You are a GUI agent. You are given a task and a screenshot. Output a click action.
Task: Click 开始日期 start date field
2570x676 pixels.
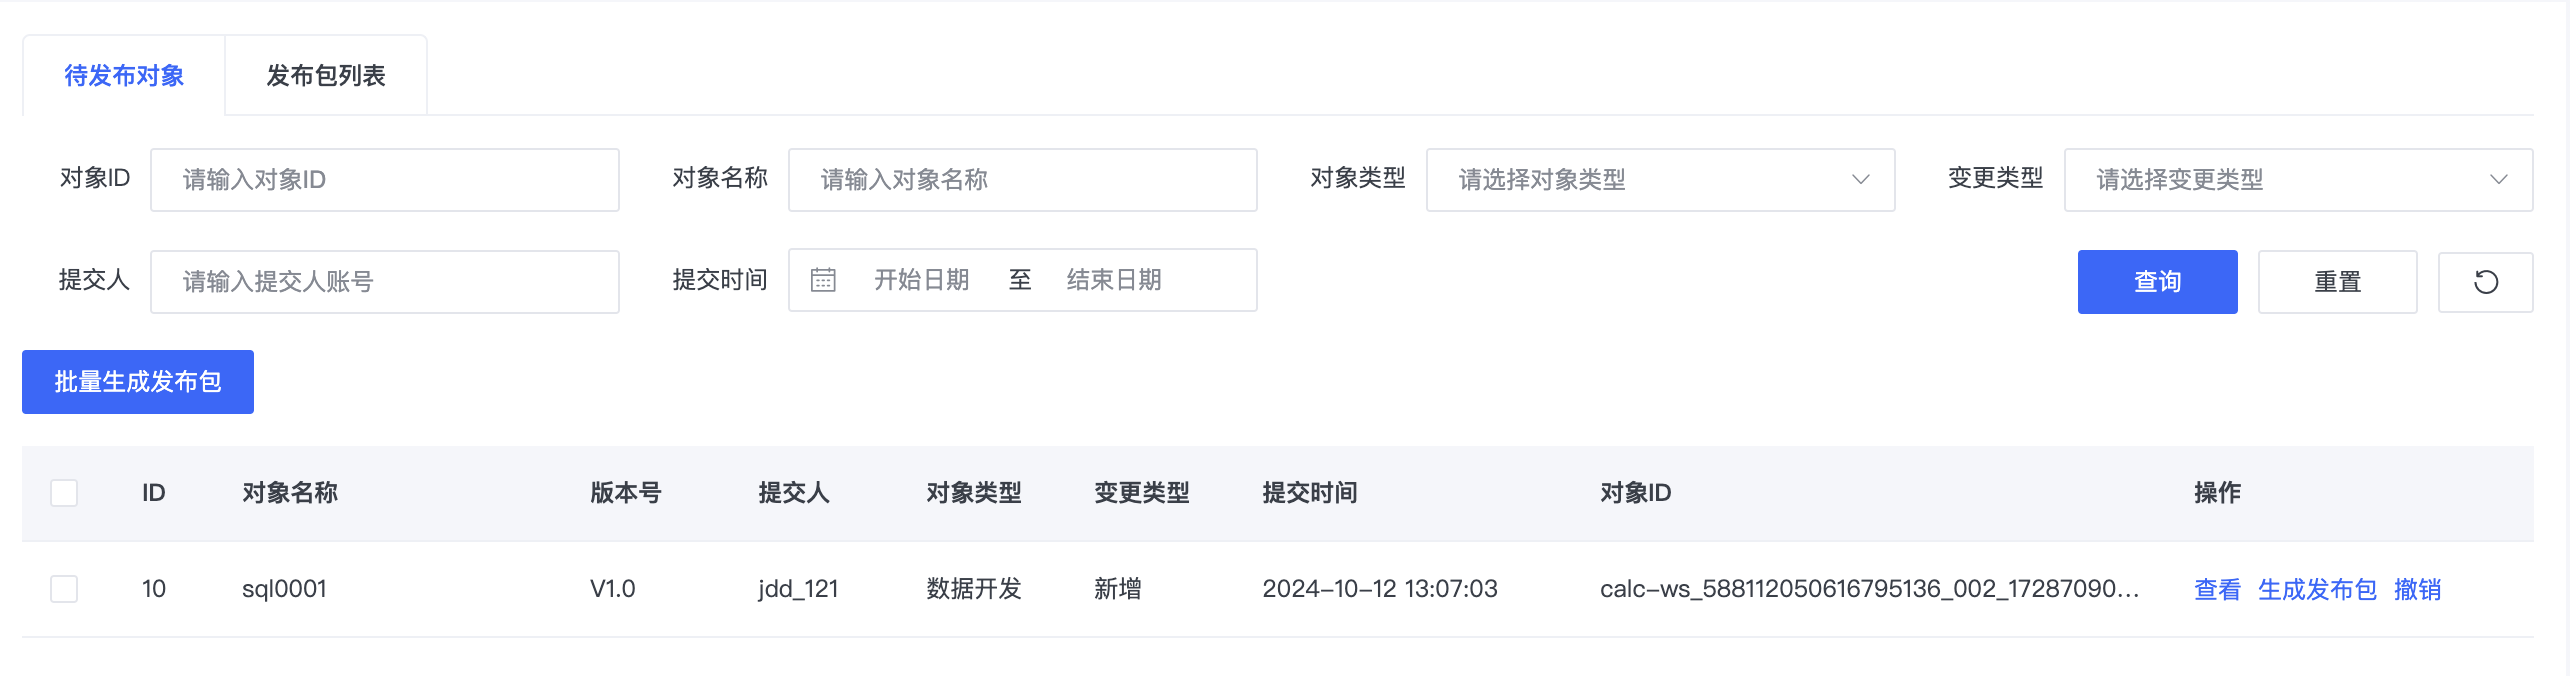(x=921, y=280)
